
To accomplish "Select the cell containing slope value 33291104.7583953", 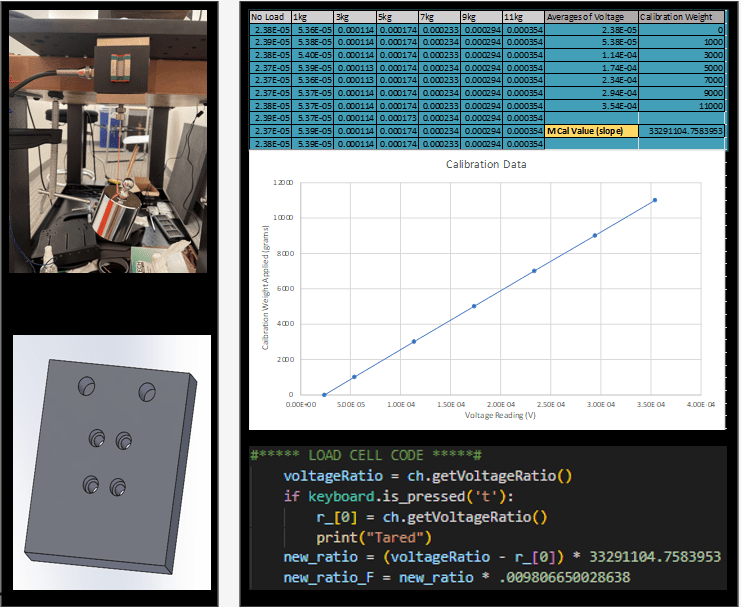I will pyautogui.click(x=681, y=130).
